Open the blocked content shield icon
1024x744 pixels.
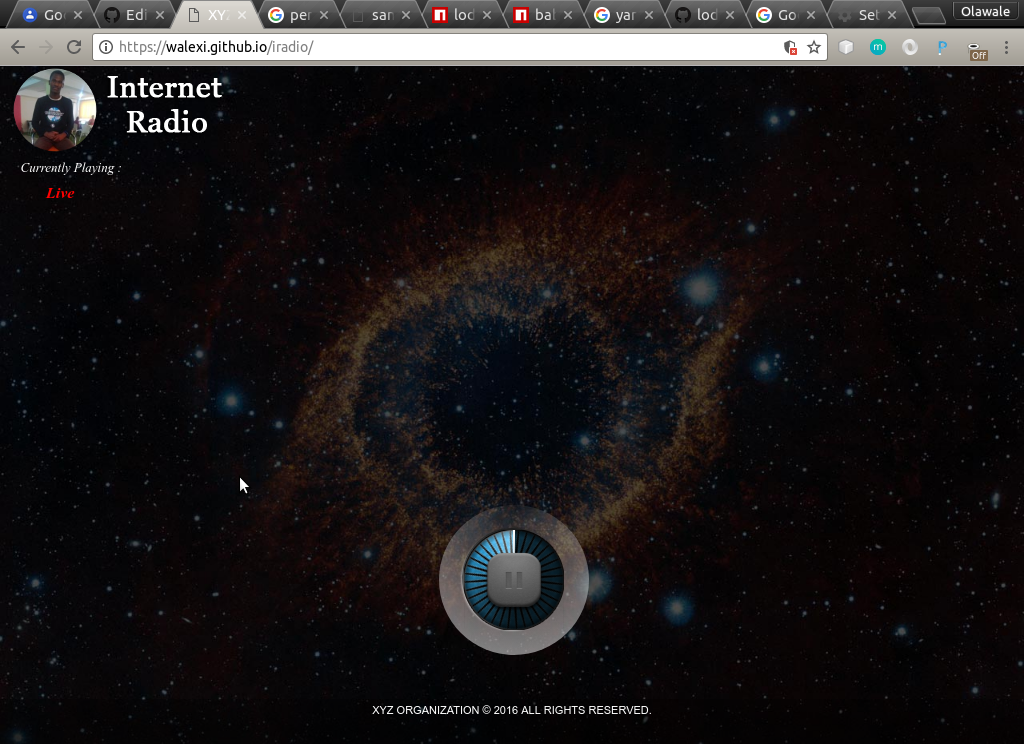click(x=790, y=47)
